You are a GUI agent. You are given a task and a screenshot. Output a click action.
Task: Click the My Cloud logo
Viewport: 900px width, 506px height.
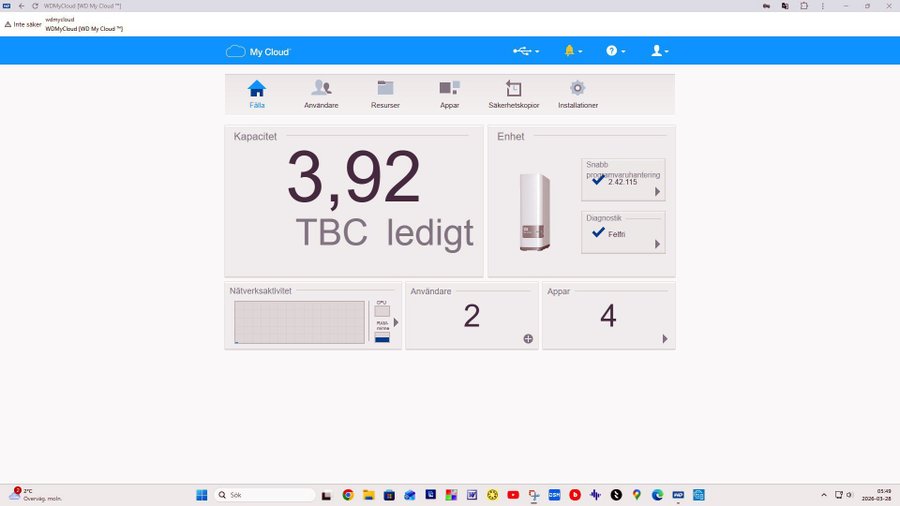tap(258, 51)
